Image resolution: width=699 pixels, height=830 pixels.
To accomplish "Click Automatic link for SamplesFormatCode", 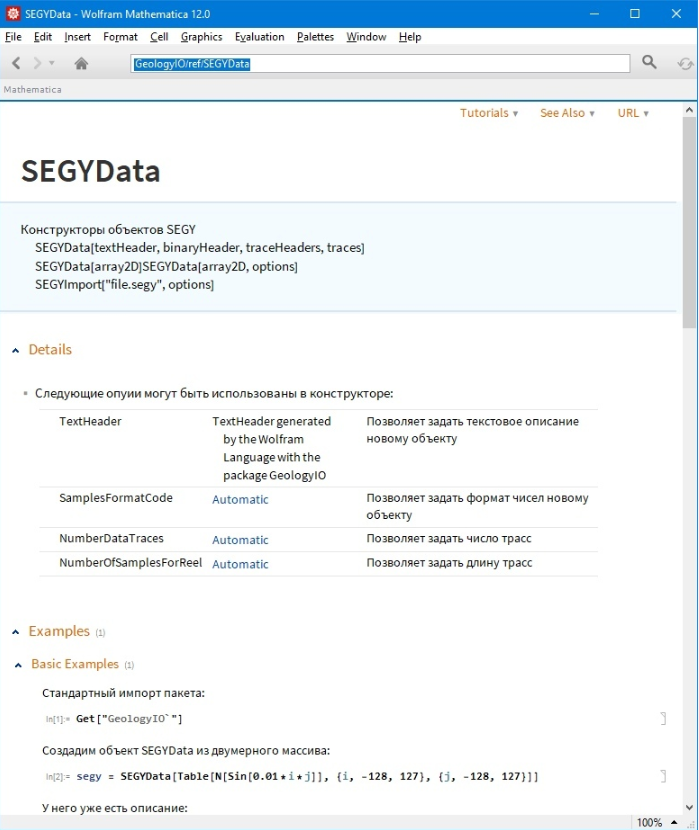I will pyautogui.click(x=240, y=499).
